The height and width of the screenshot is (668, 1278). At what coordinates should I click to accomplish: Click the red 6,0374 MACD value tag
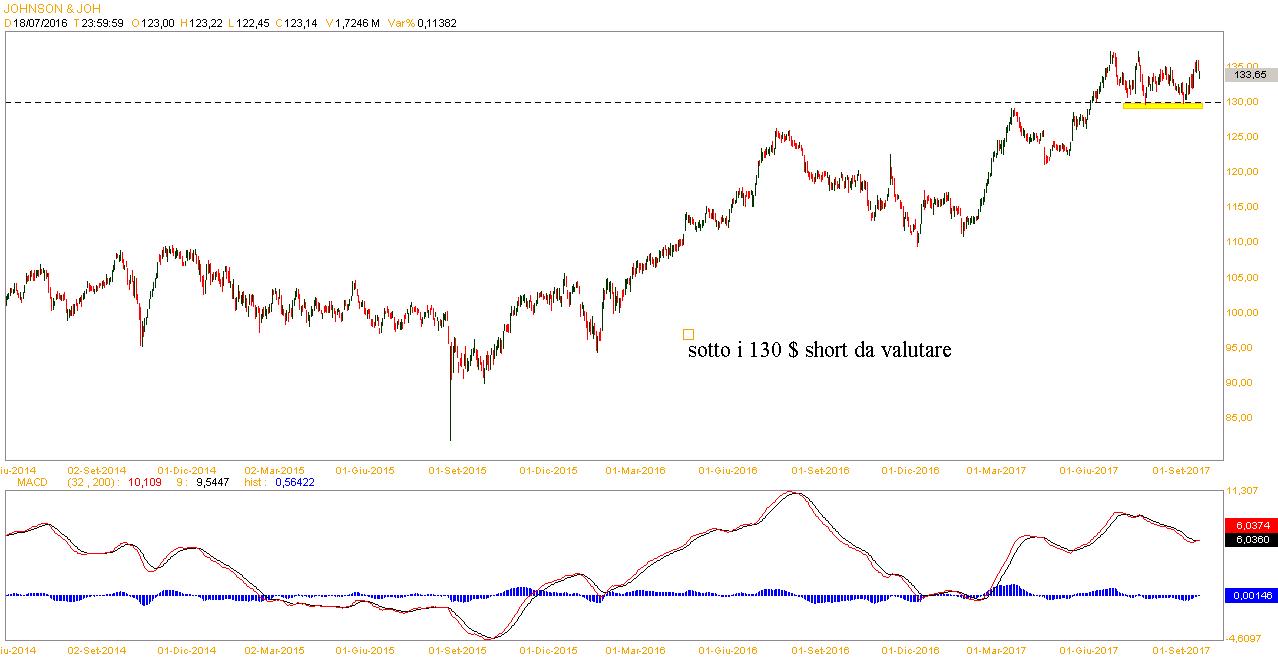click(1250, 526)
